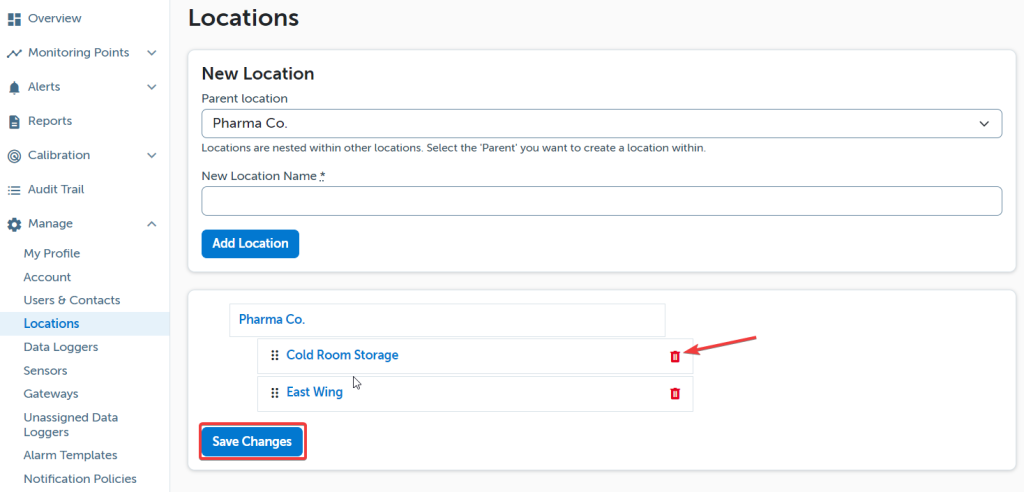Click the Monitoring Points chart icon
This screenshot has height=492, width=1024.
tap(14, 53)
